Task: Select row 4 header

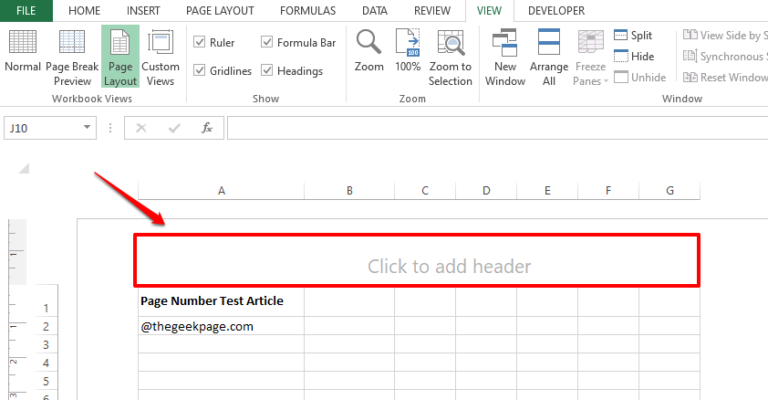Action: pyautogui.click(x=46, y=363)
